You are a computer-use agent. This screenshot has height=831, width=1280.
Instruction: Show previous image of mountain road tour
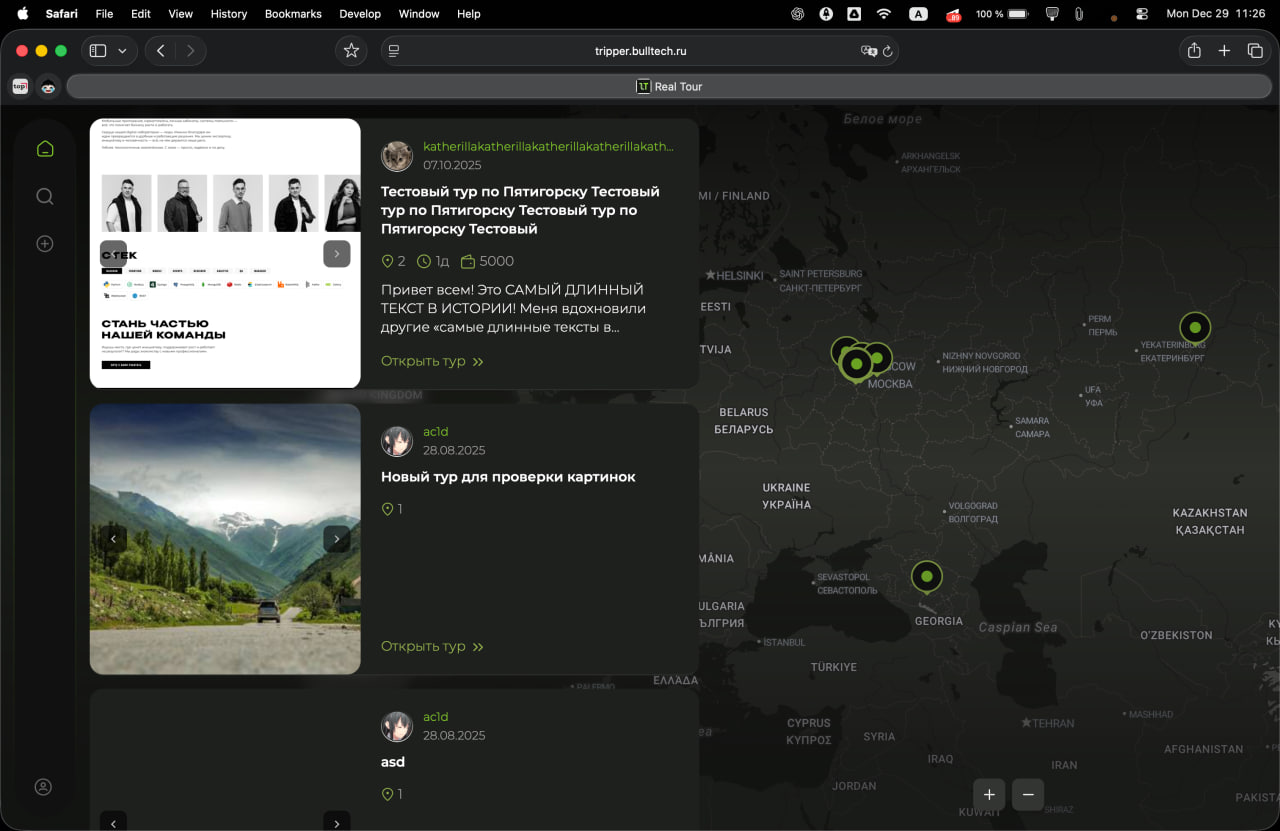(113, 539)
